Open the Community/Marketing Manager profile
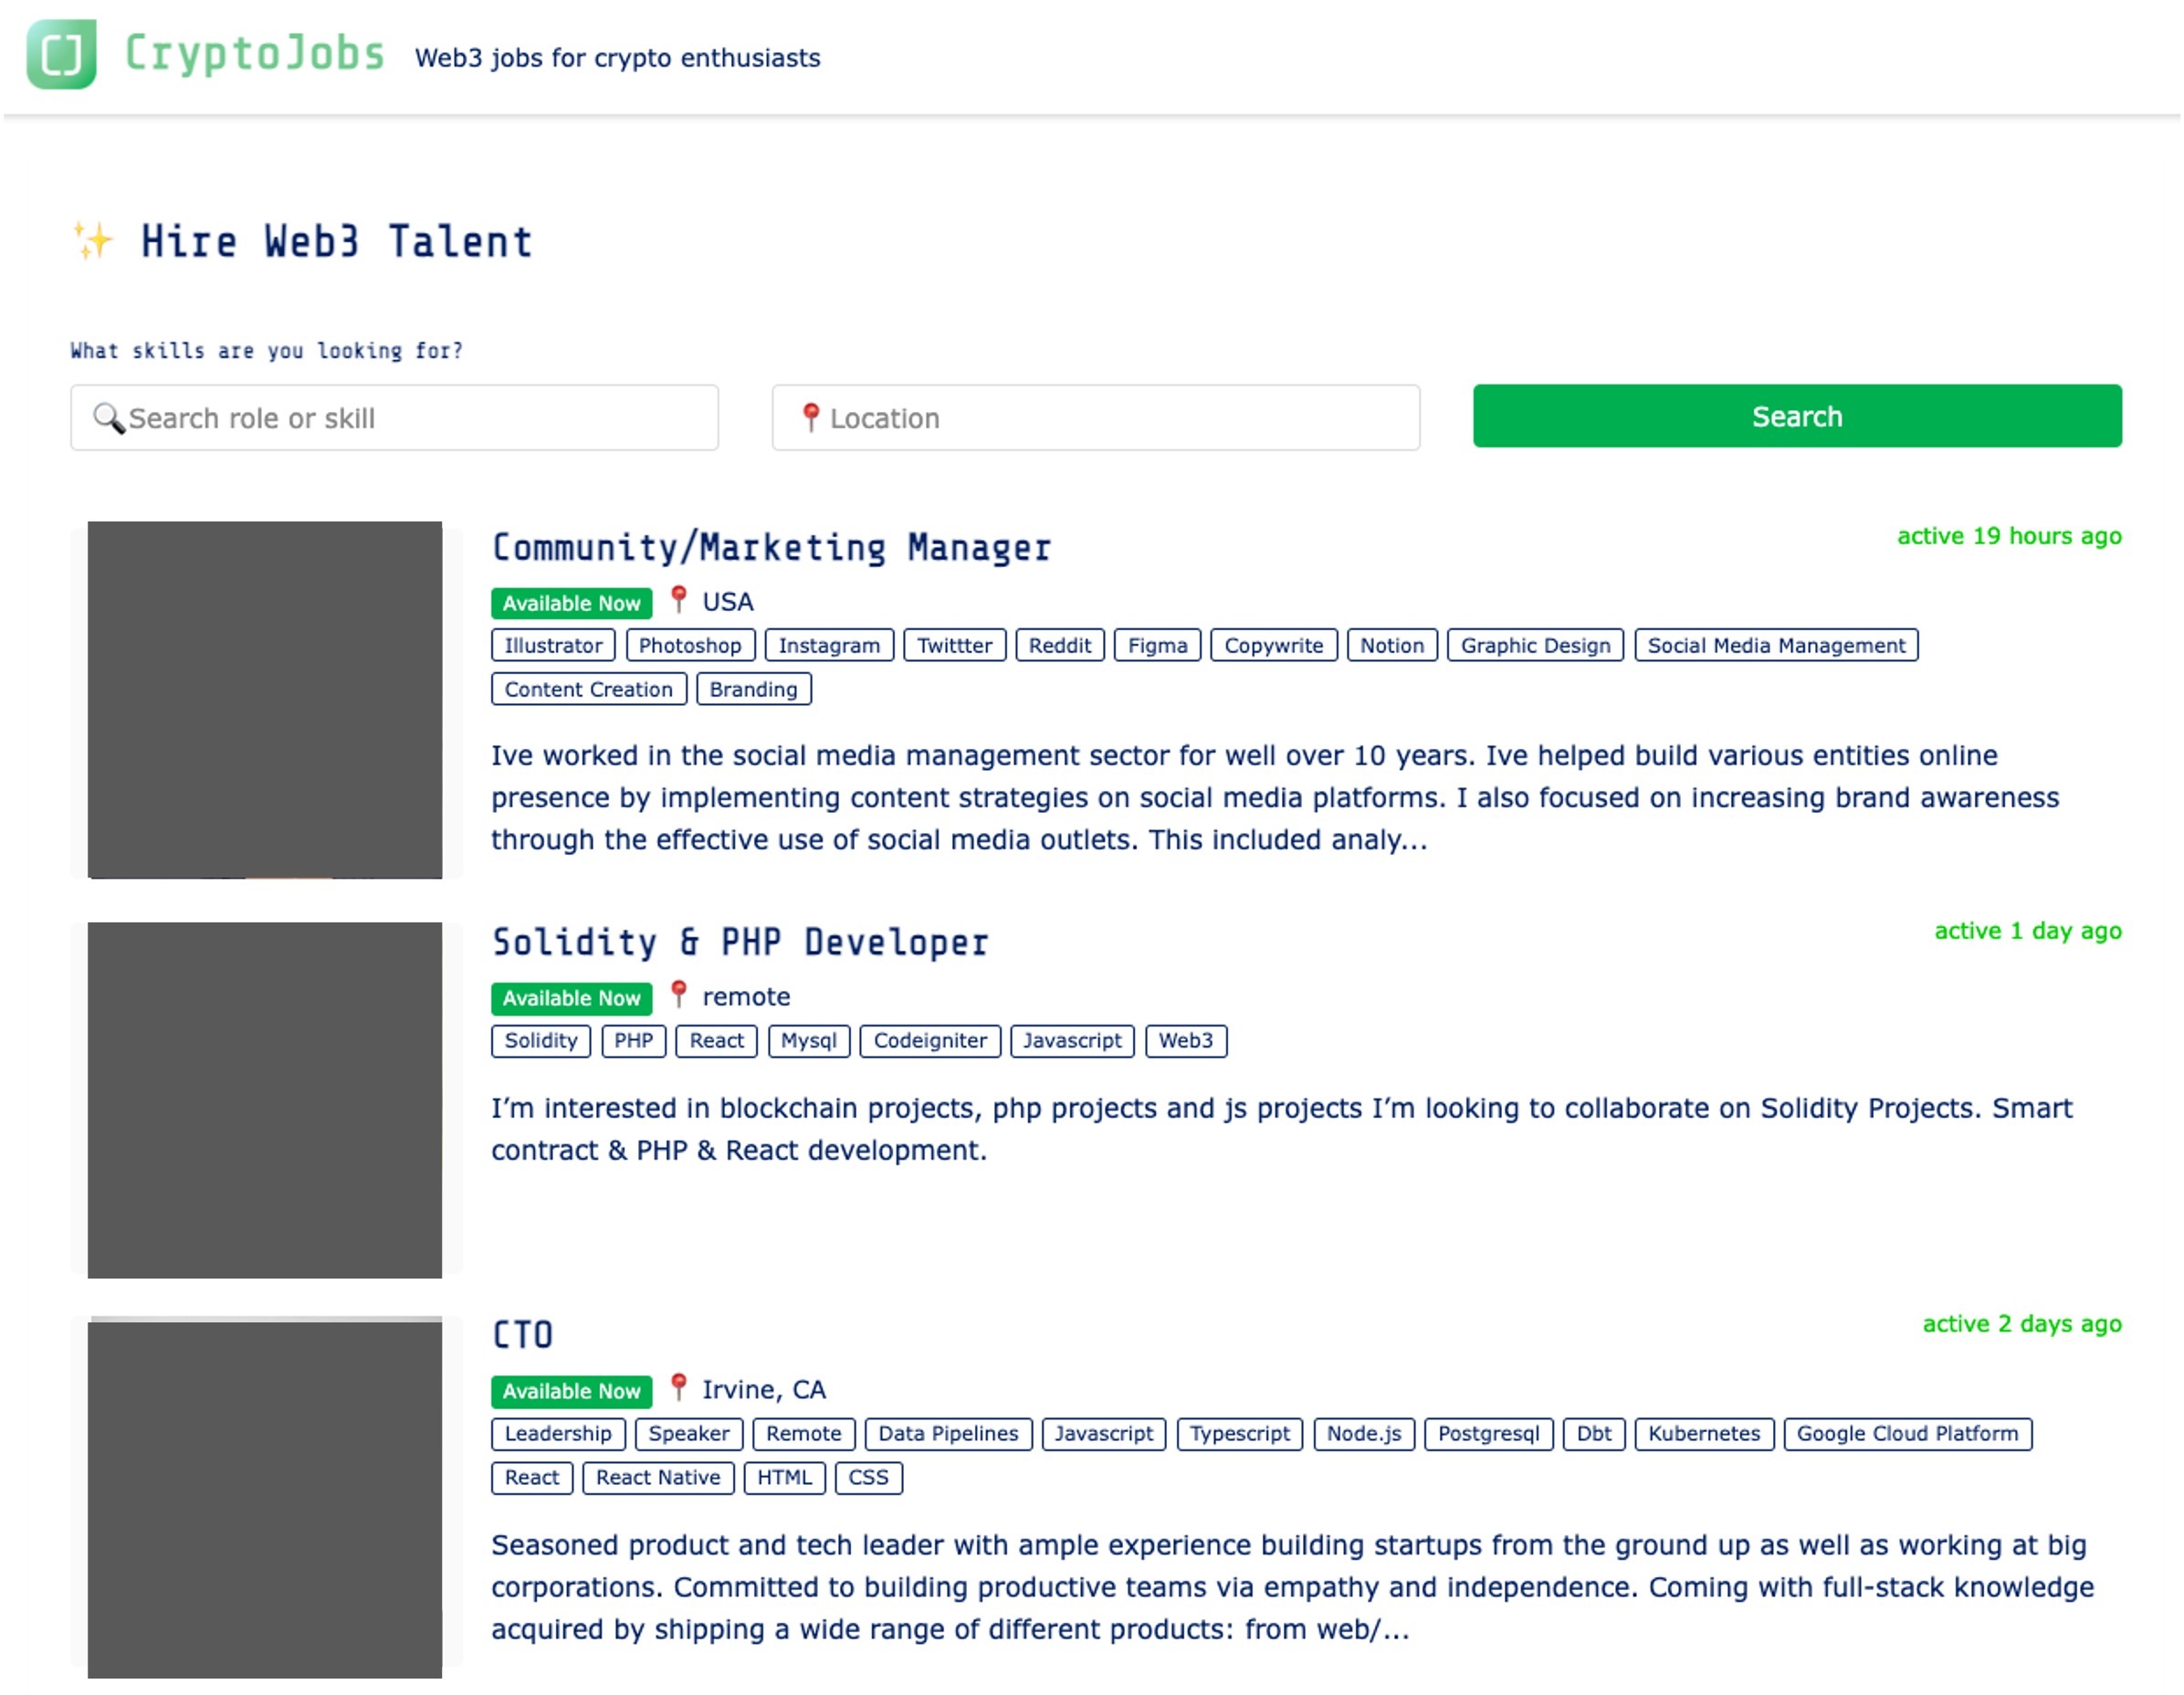Screen dimensions: 2184x1695 (x=771, y=548)
